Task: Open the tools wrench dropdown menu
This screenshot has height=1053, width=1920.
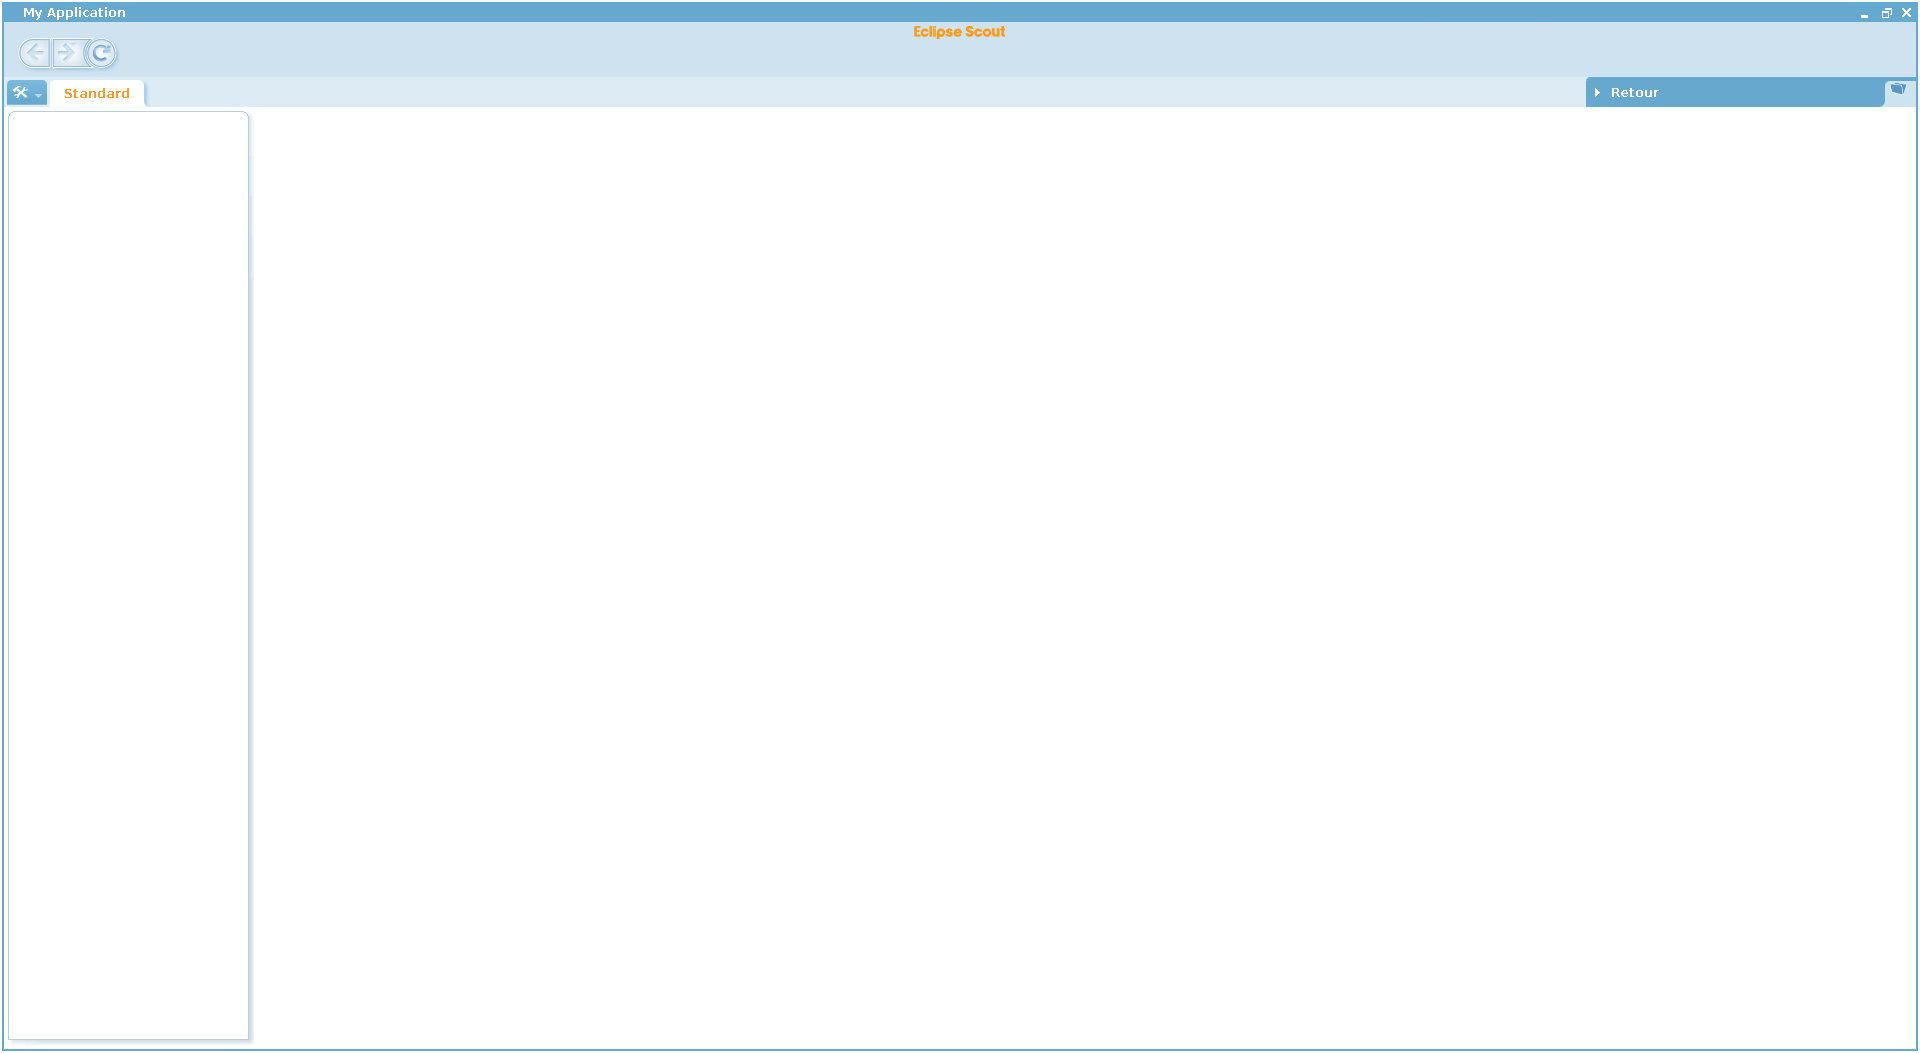Action: (x=27, y=93)
